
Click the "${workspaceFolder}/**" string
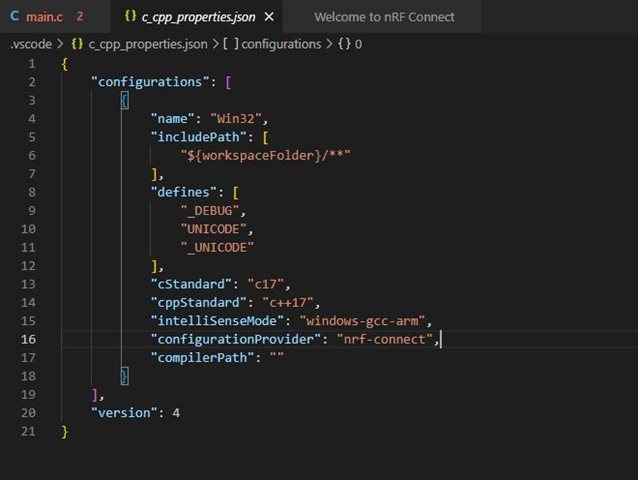point(265,155)
